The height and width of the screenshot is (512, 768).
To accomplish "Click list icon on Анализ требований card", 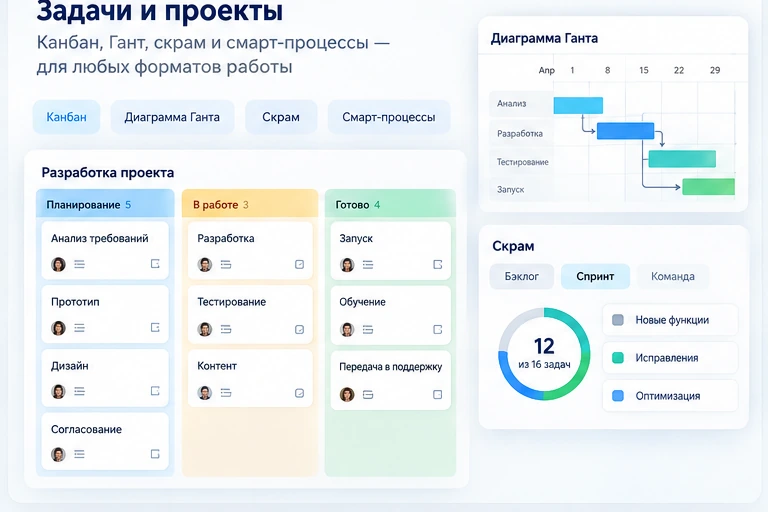I will [79, 265].
